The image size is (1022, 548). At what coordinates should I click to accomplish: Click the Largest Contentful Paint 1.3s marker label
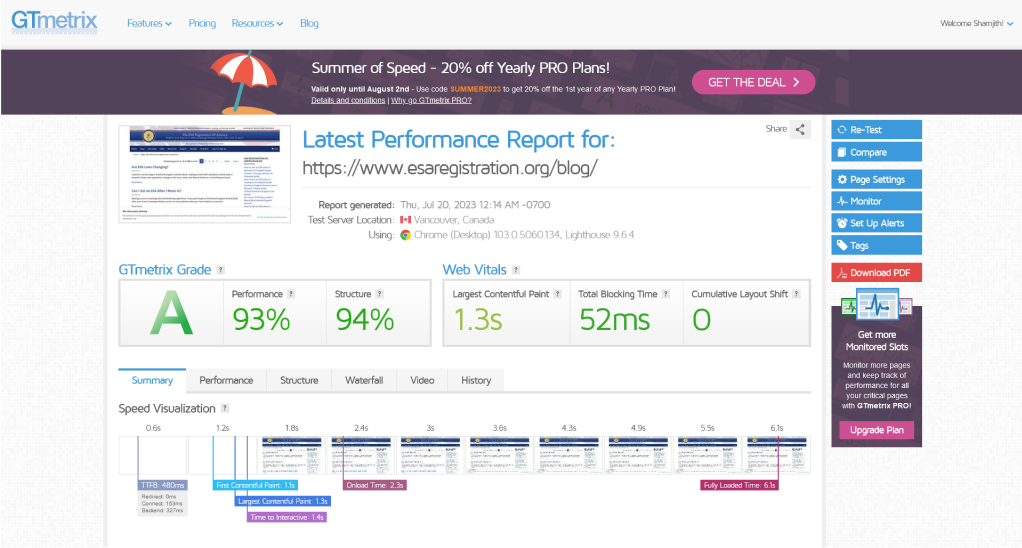[282, 501]
